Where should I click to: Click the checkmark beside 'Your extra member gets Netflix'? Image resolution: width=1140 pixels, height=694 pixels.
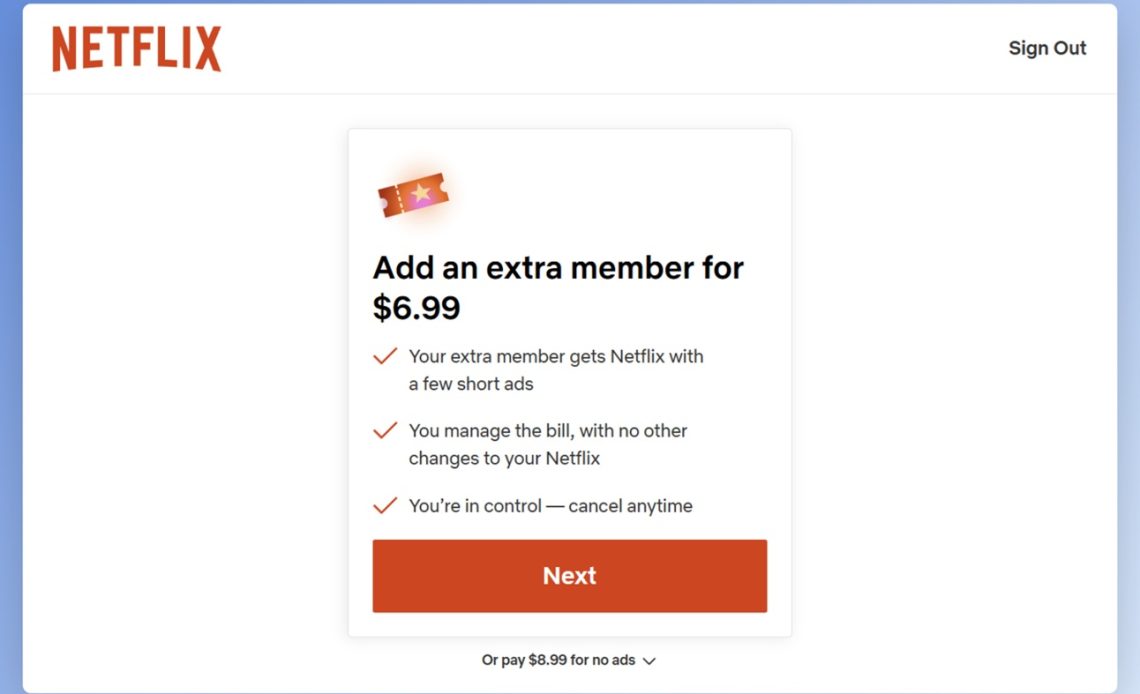(385, 356)
